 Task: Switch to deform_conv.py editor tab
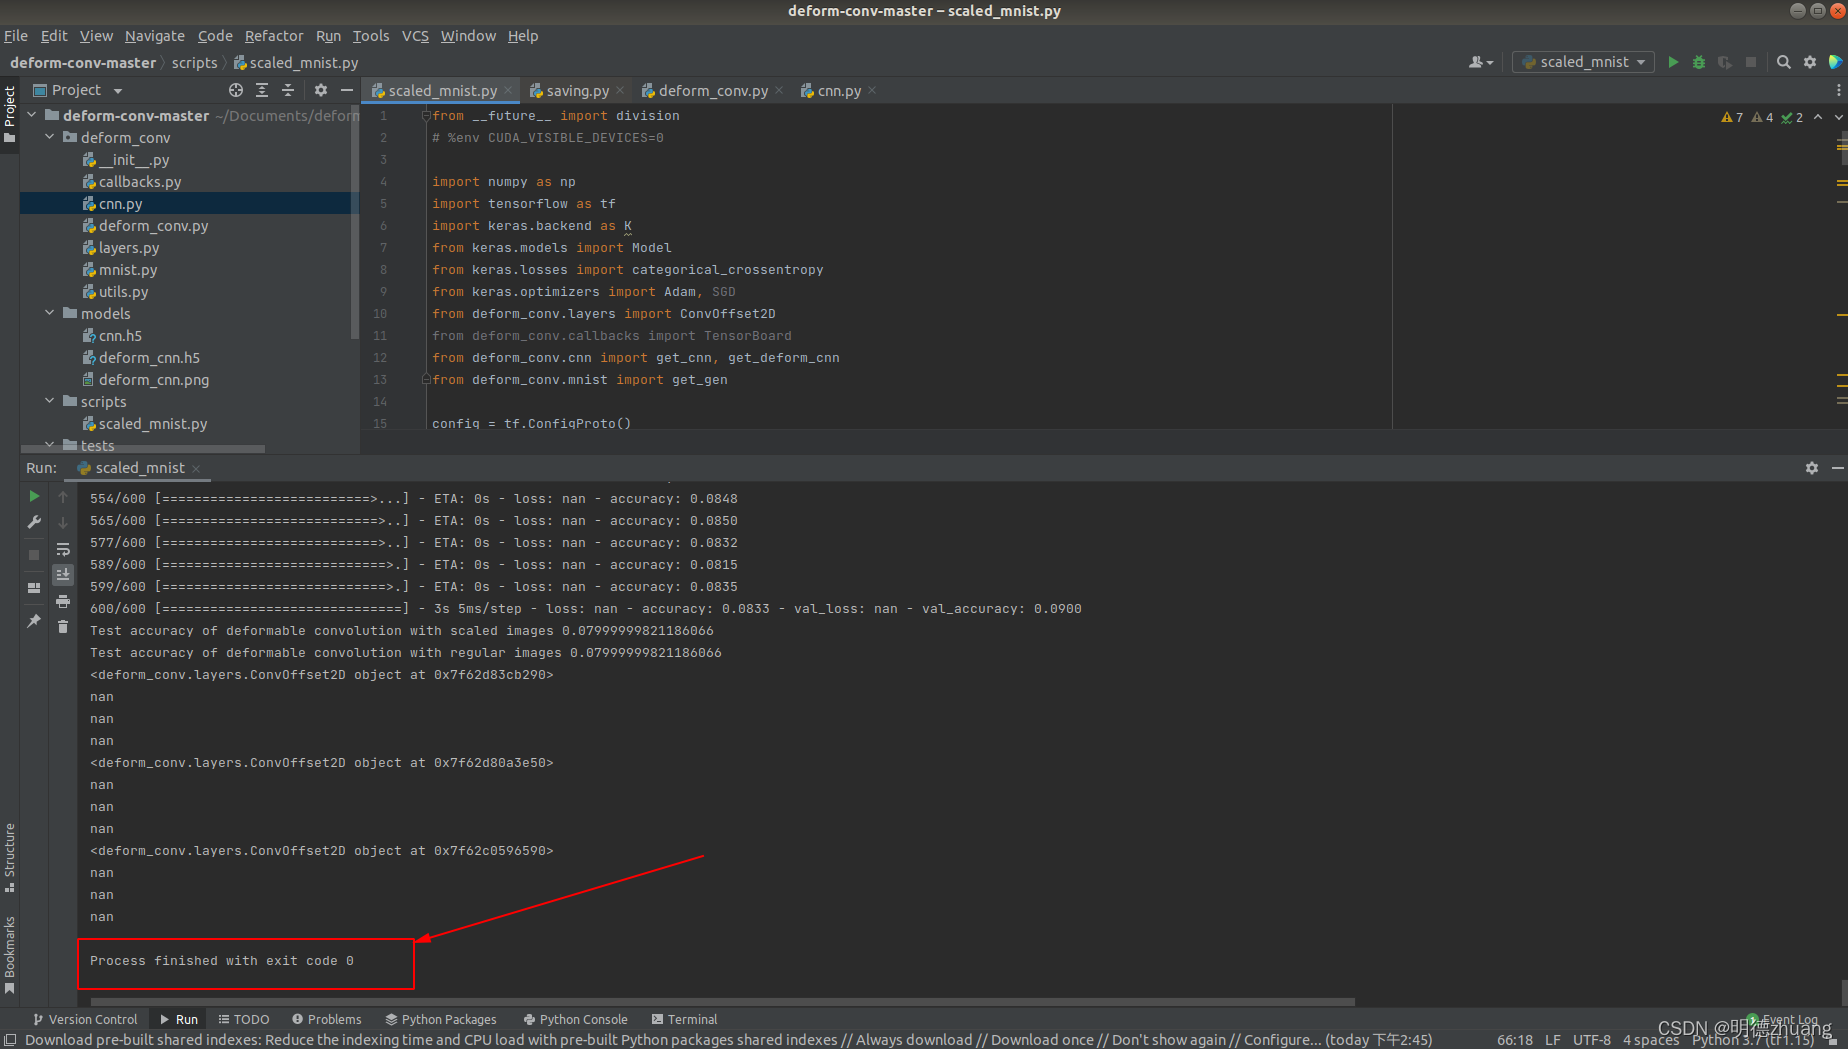(x=713, y=90)
